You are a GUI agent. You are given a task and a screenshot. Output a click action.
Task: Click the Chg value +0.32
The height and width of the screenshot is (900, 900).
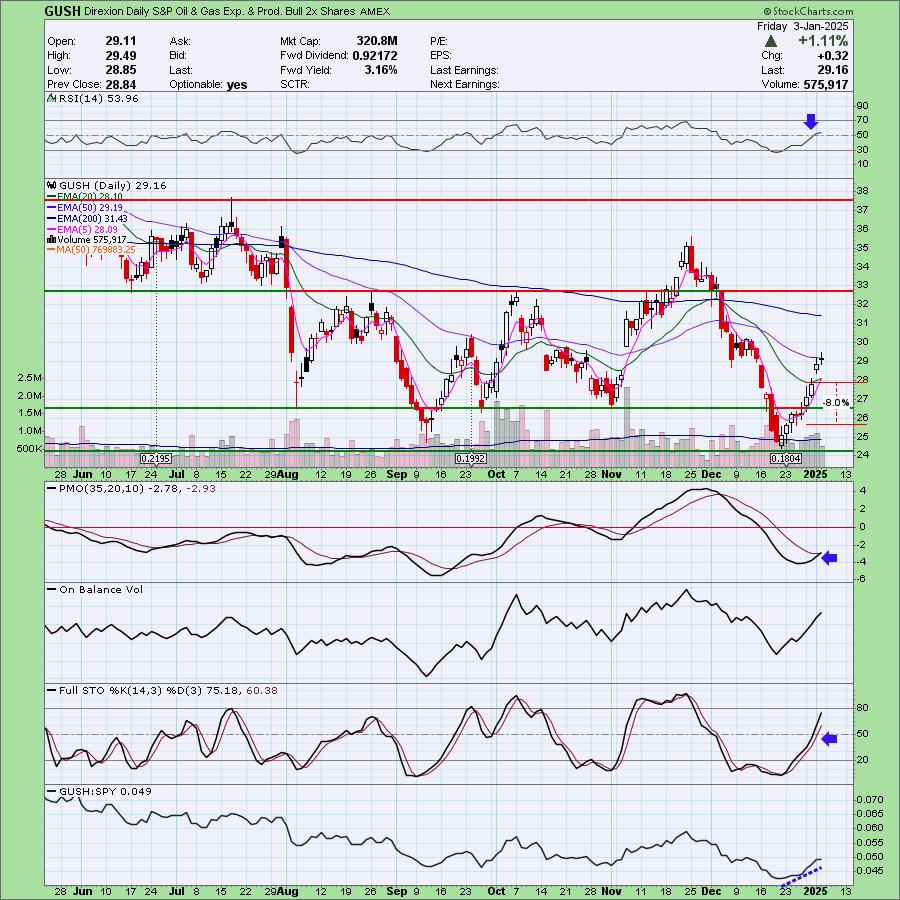[x=834, y=56]
